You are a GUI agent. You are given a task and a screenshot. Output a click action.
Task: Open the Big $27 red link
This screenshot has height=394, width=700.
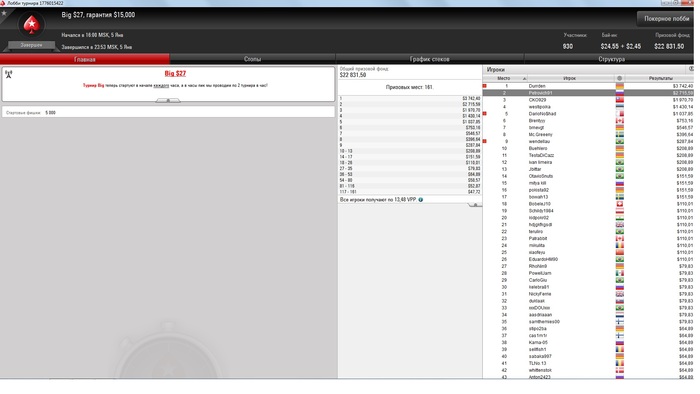(175, 74)
